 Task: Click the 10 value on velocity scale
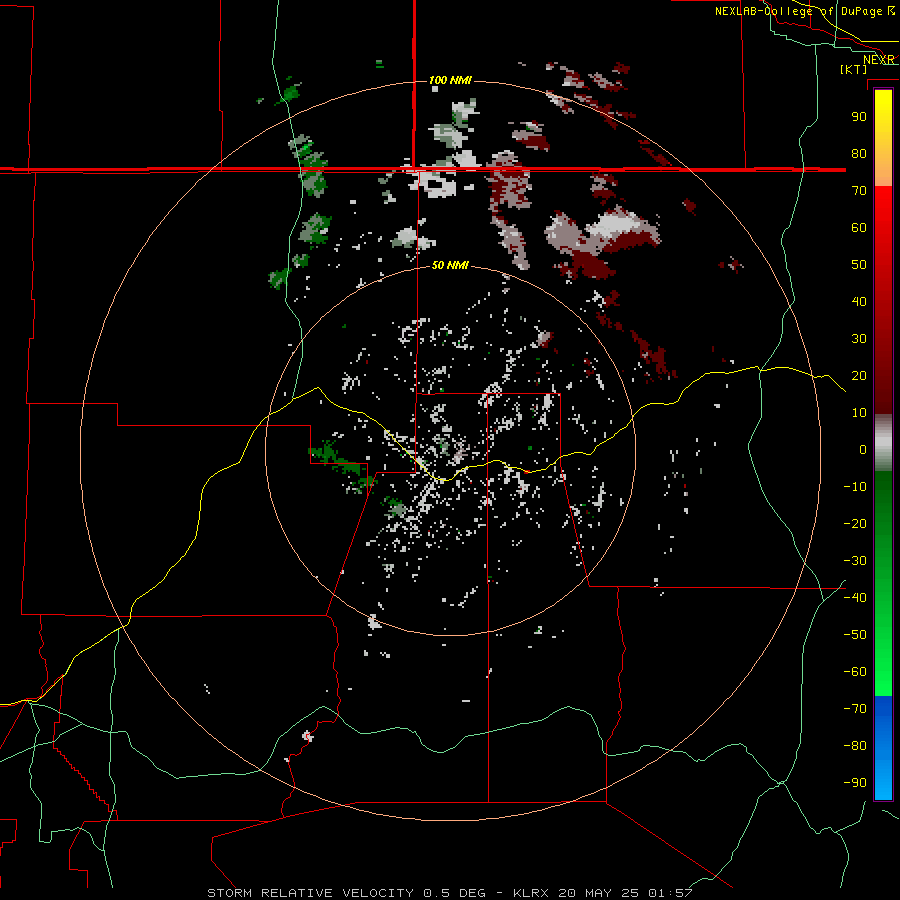[859, 413]
